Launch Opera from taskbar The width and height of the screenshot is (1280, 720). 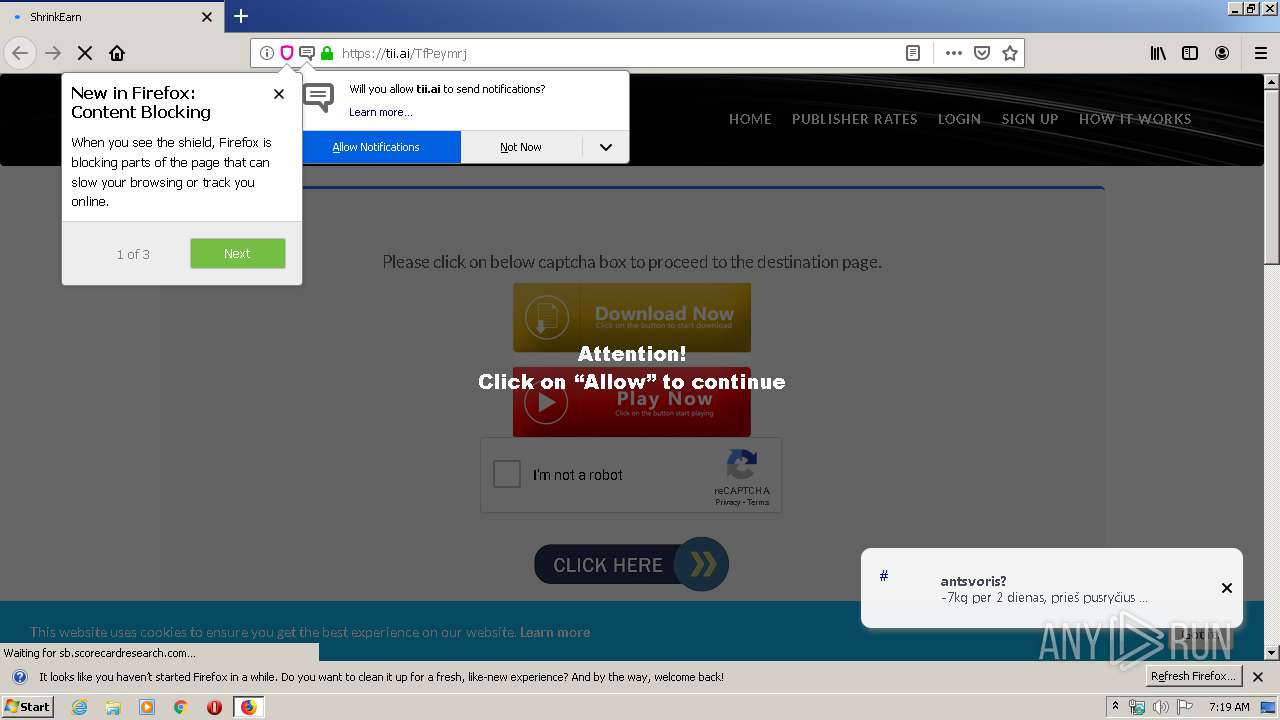click(214, 707)
